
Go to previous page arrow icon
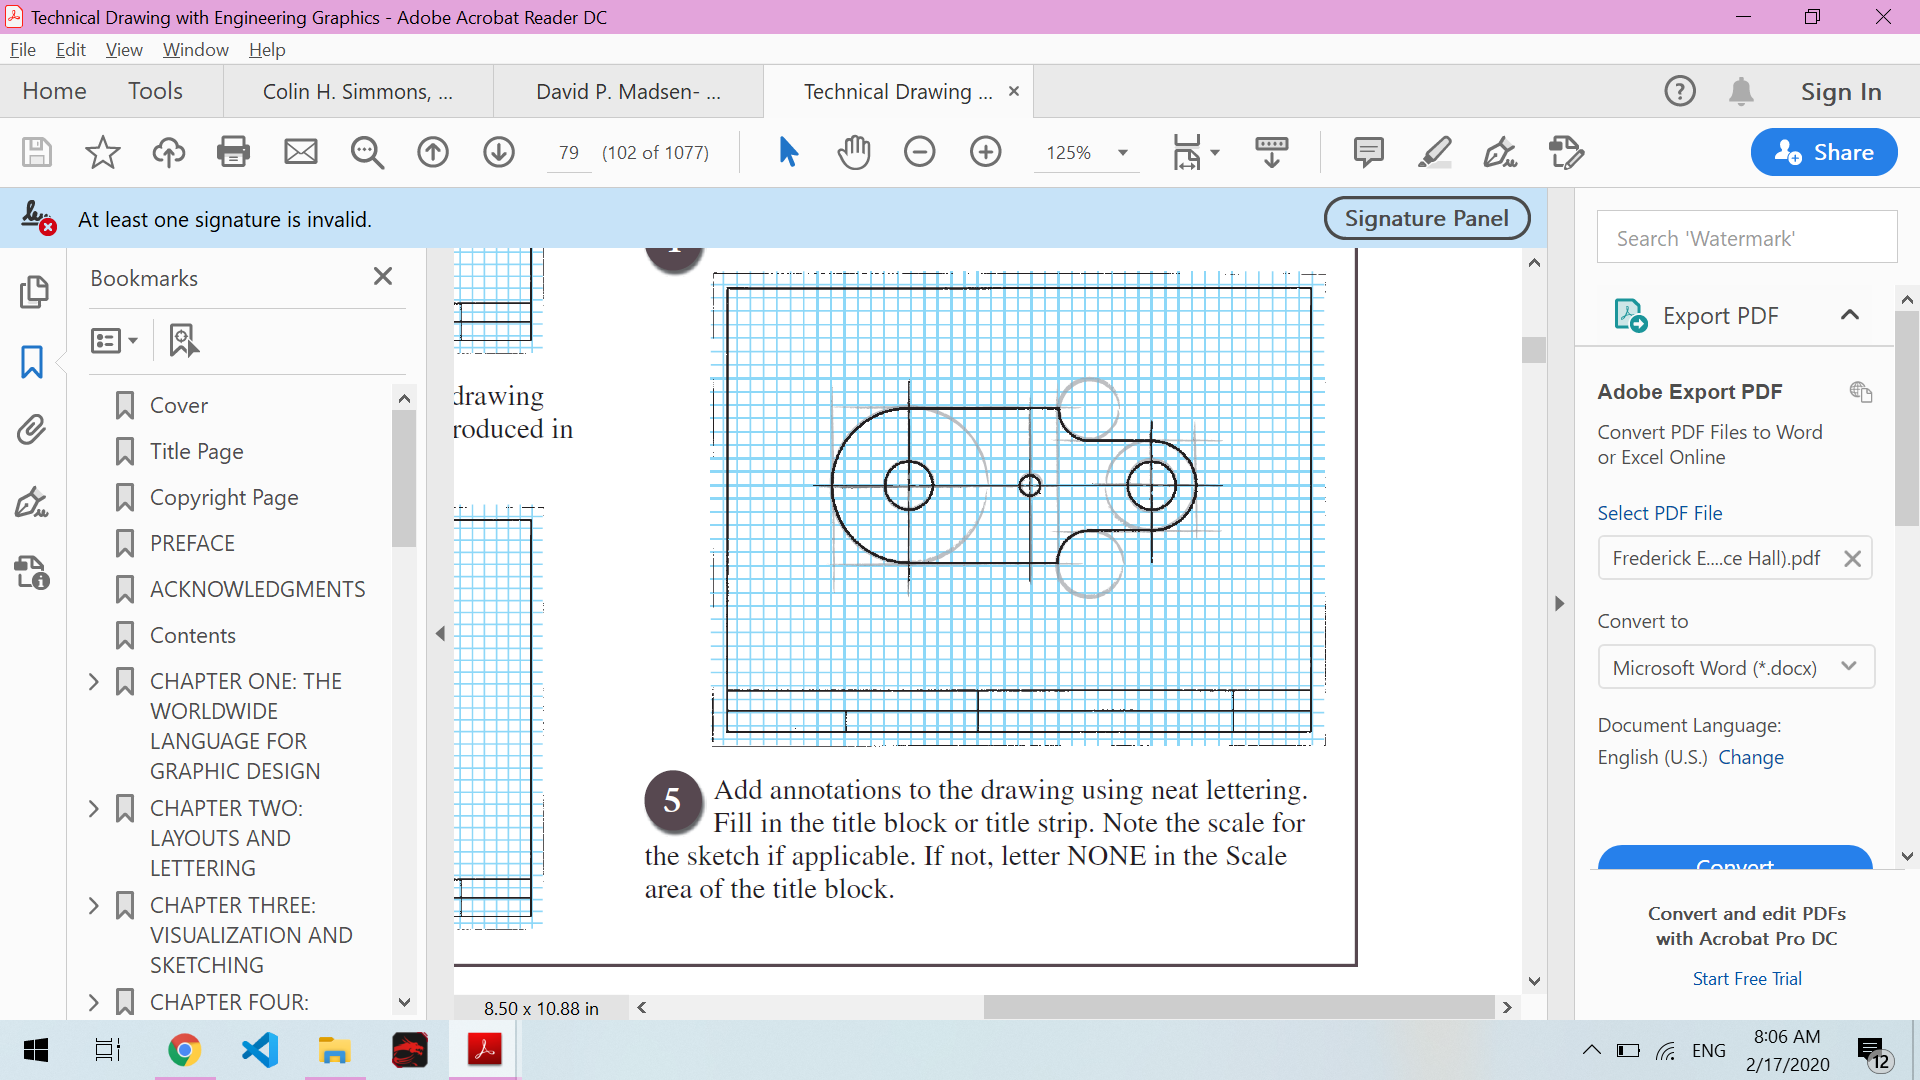(433, 152)
